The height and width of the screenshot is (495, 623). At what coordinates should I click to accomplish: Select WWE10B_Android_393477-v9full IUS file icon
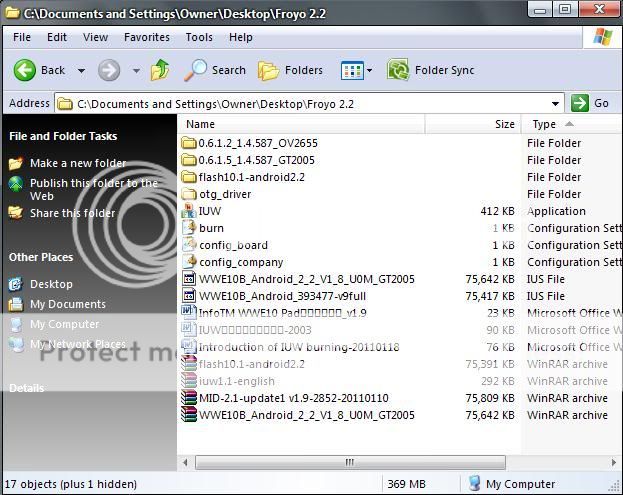coord(189,296)
